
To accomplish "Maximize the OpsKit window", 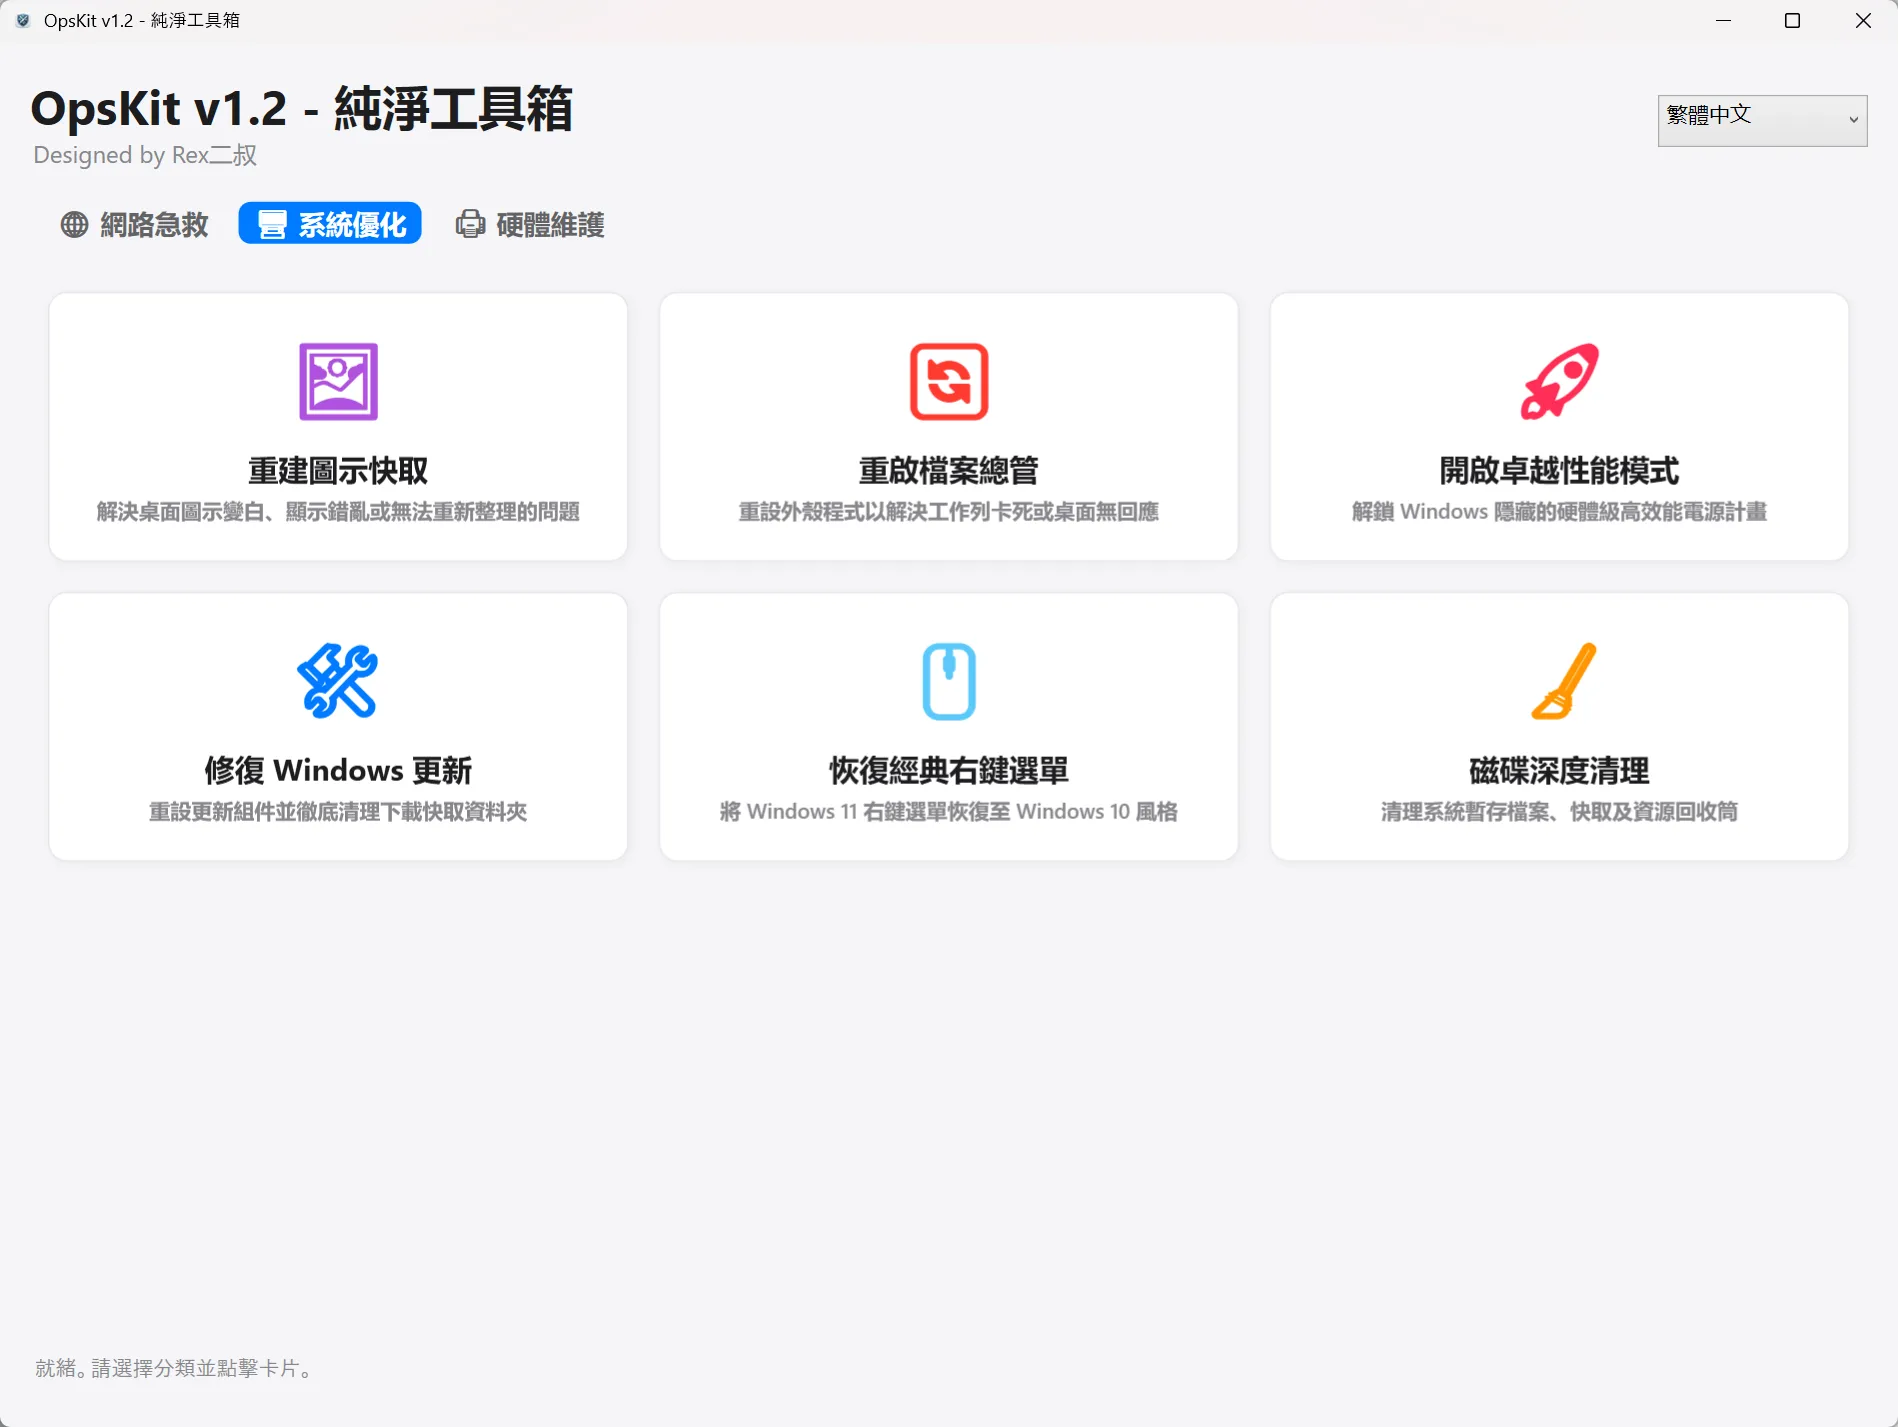I will 1792,20.
